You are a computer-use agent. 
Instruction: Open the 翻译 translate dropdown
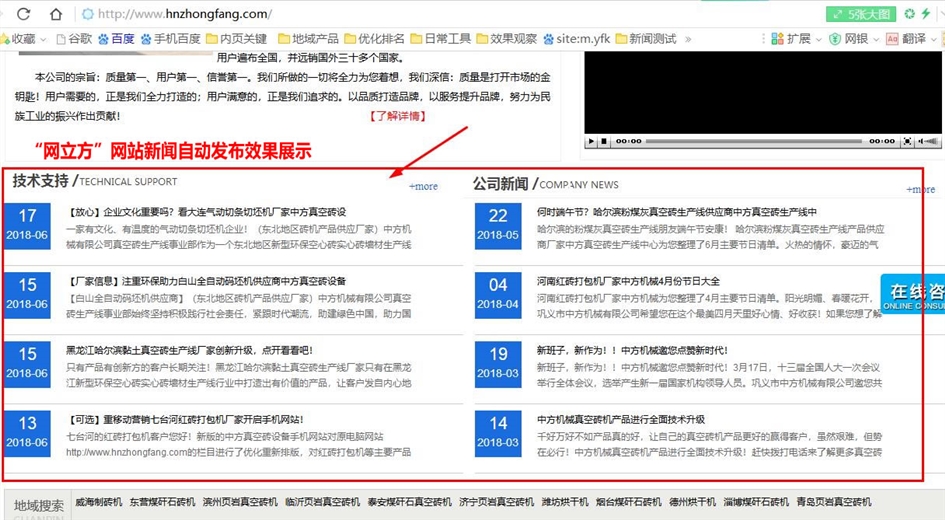(x=911, y=39)
